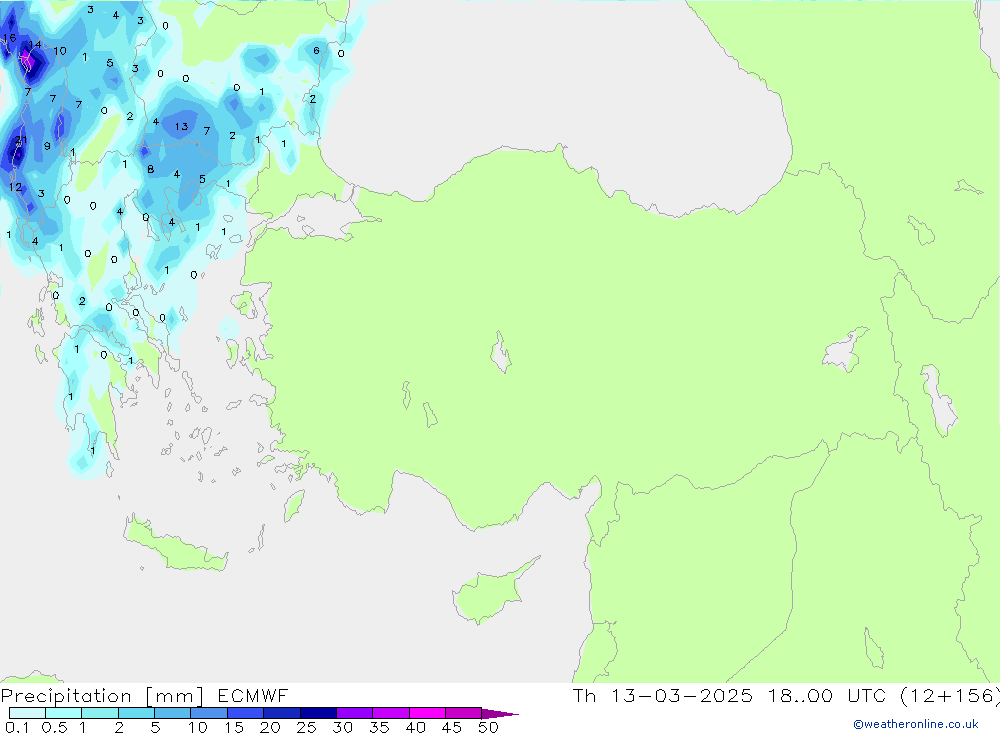Select the 20–25 mm legend color box

pyautogui.click(x=281, y=713)
